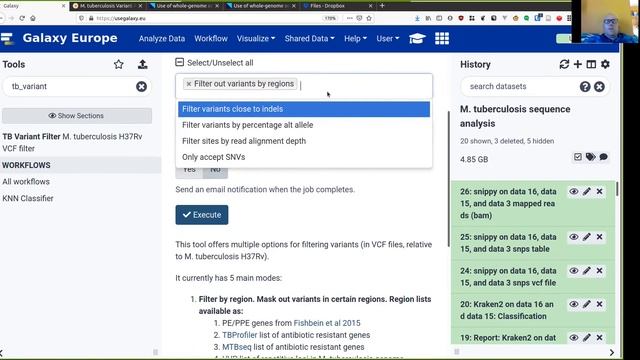Delete dataset 19 Report Kraken2
Viewport: 640px width, 360px height.
[x=599, y=338]
